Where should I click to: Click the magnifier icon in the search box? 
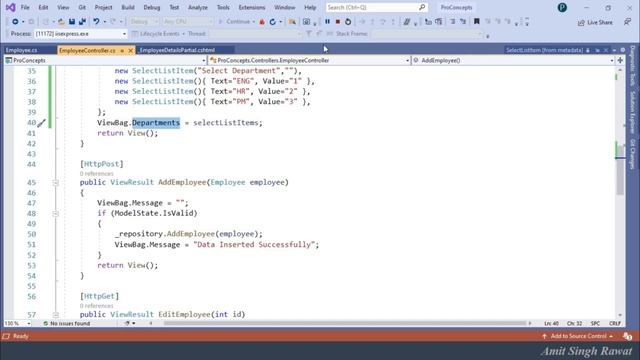(422, 7)
